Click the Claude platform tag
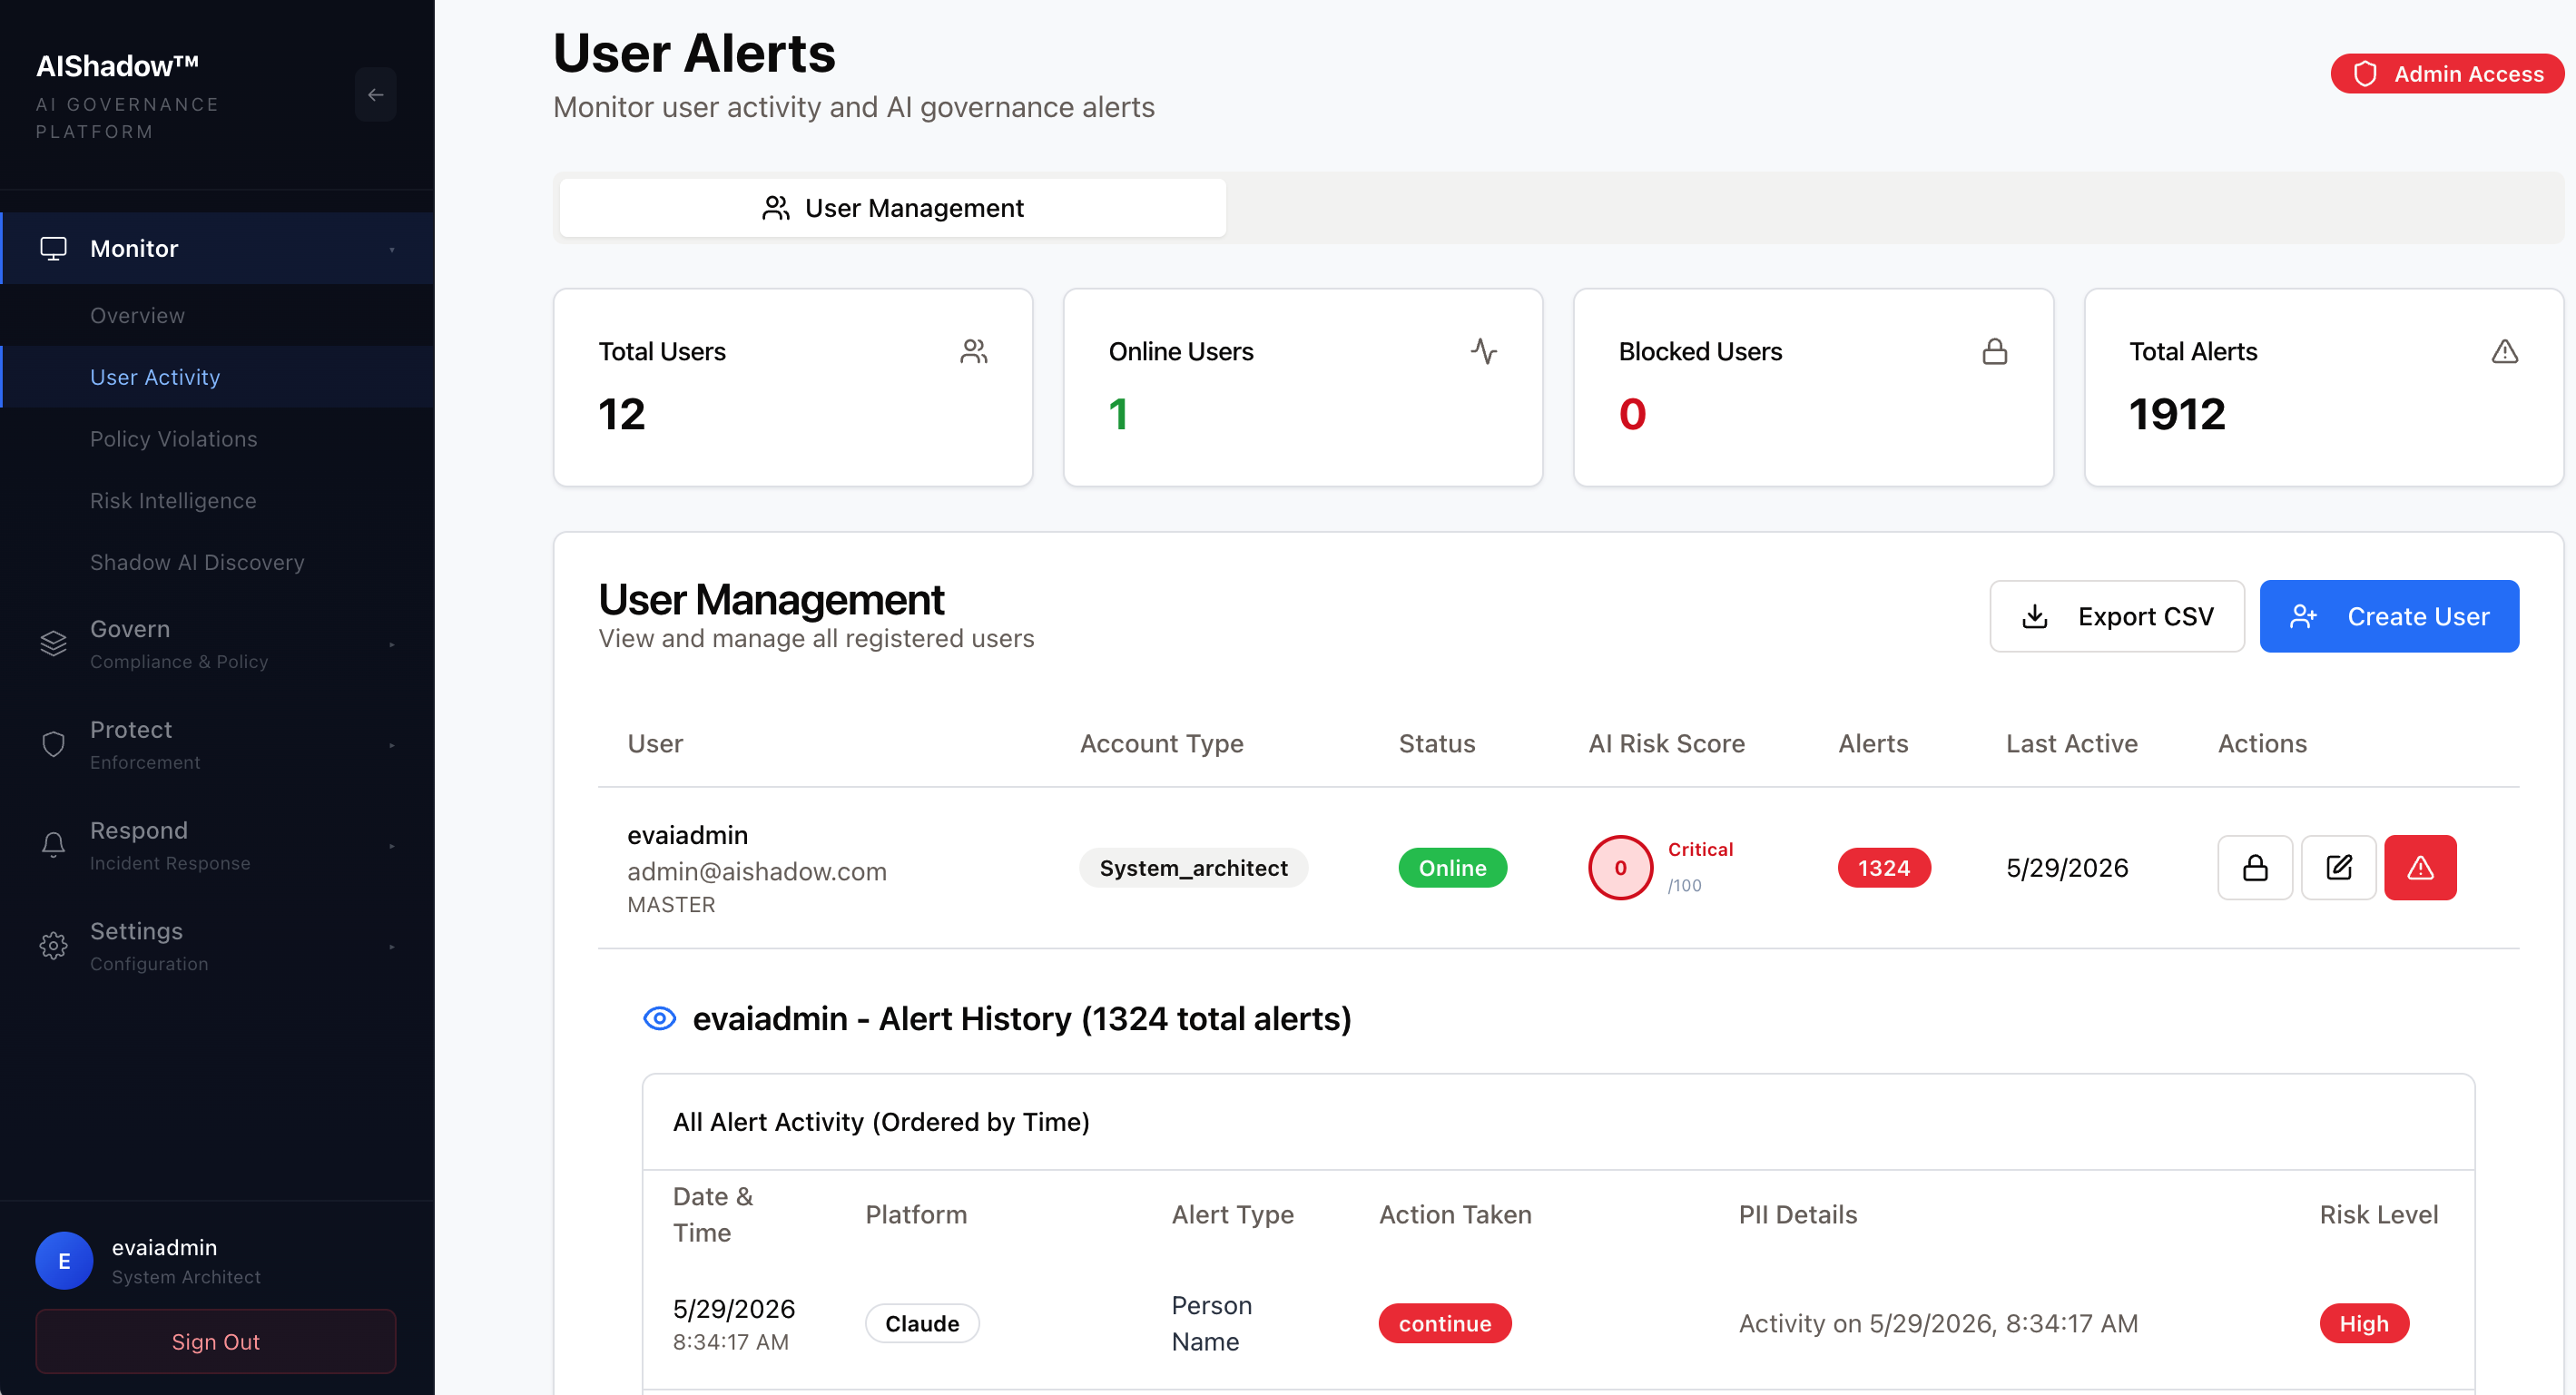 click(x=921, y=1323)
